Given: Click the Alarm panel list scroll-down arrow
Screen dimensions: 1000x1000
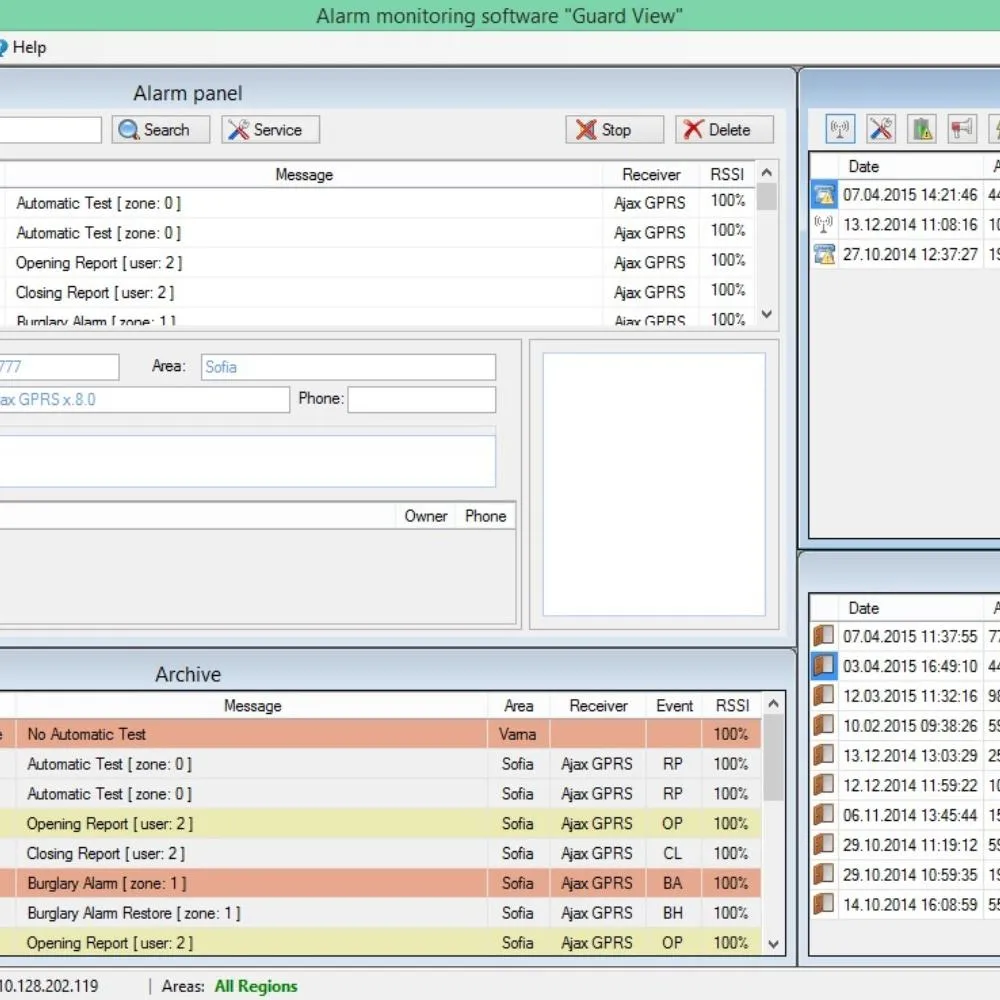Looking at the screenshot, I should 767,314.
